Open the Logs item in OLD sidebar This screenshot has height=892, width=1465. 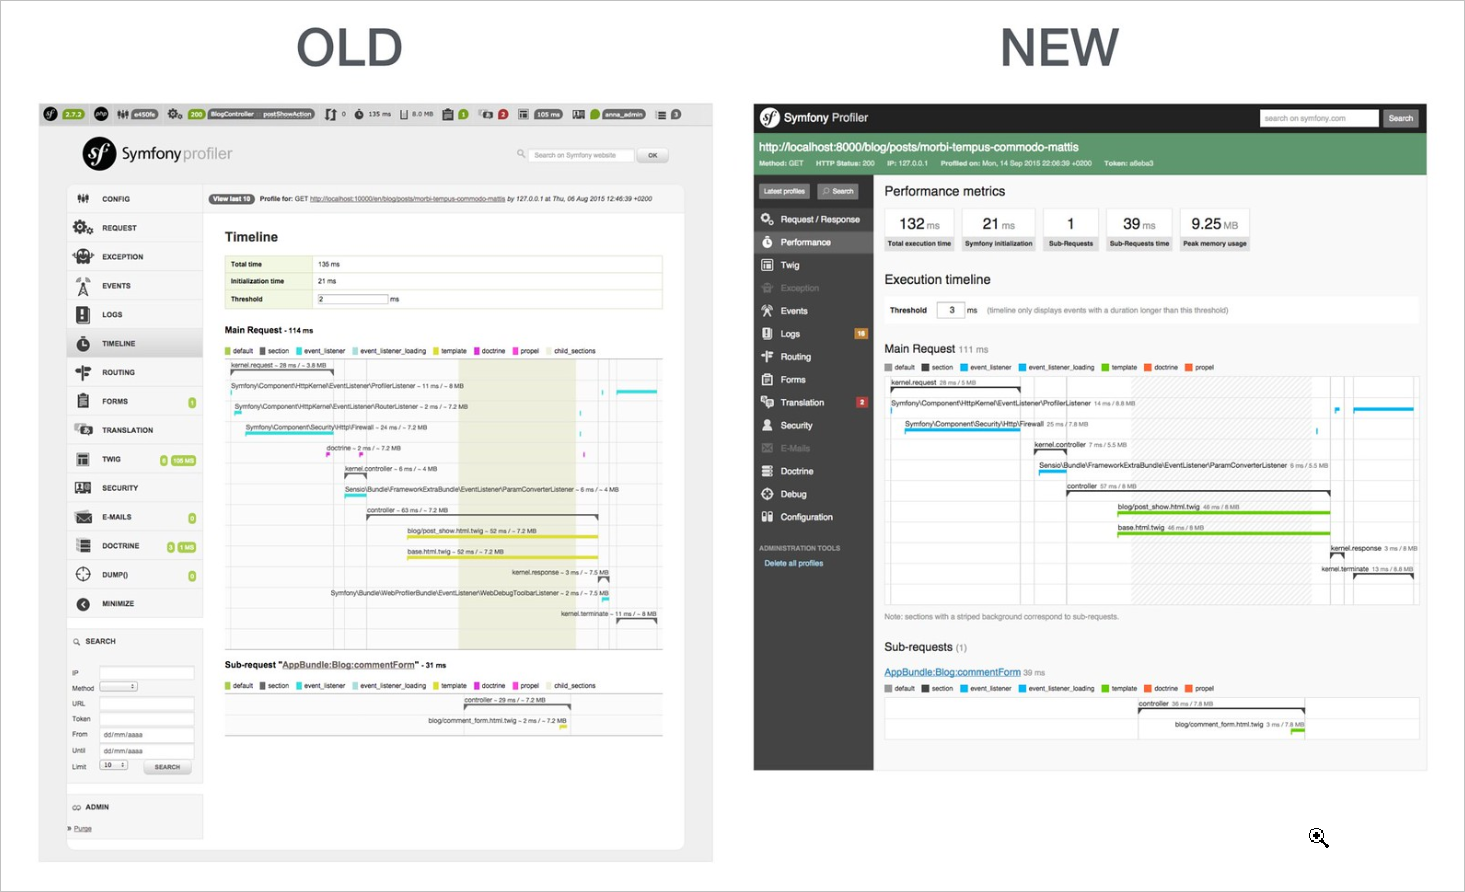coord(134,314)
